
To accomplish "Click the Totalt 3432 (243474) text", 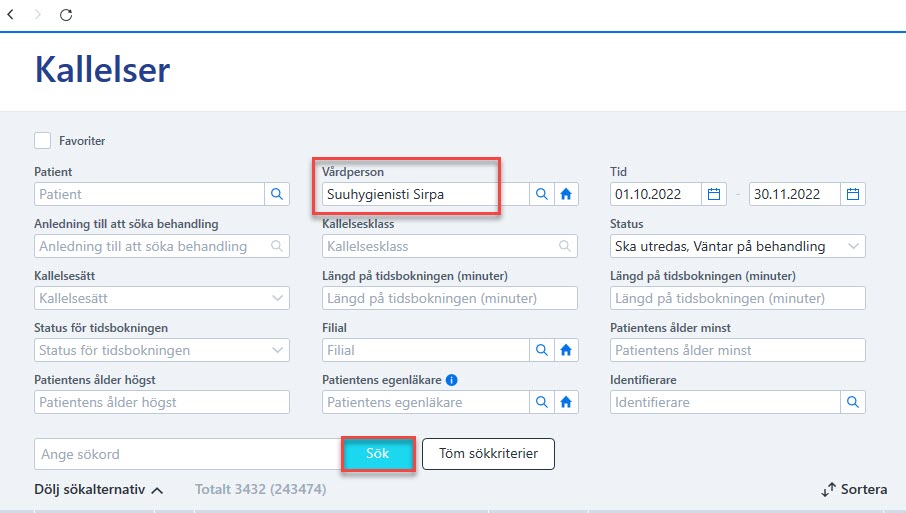I will coord(261,489).
